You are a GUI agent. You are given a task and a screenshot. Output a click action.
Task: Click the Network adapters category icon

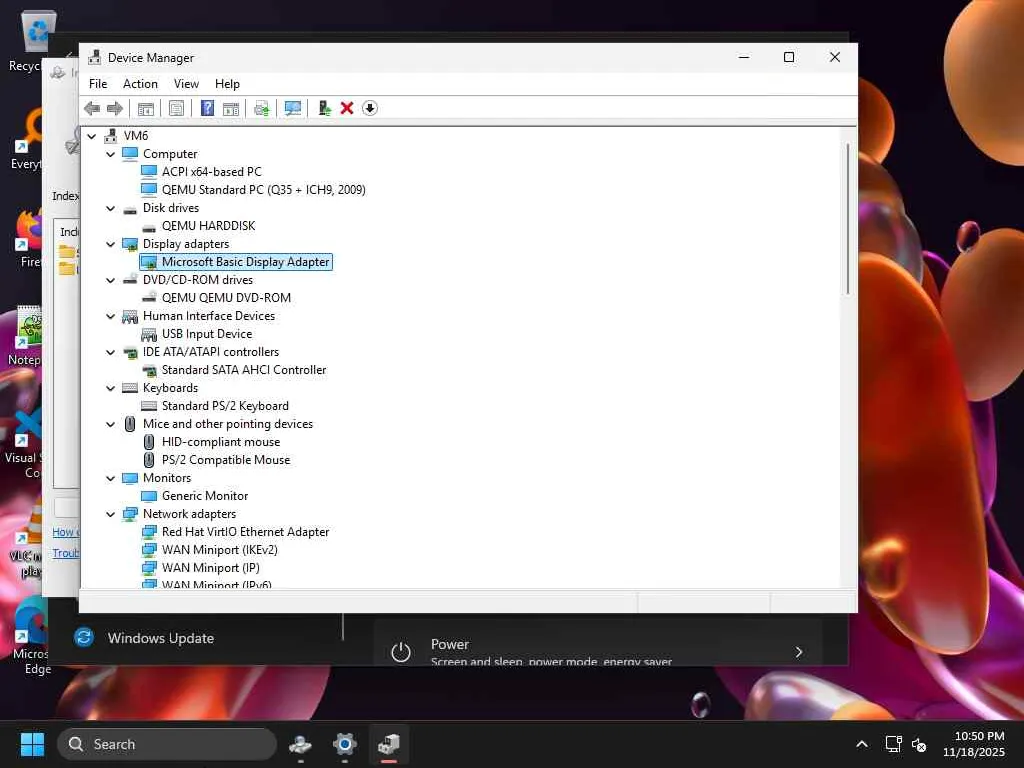pyautogui.click(x=130, y=514)
